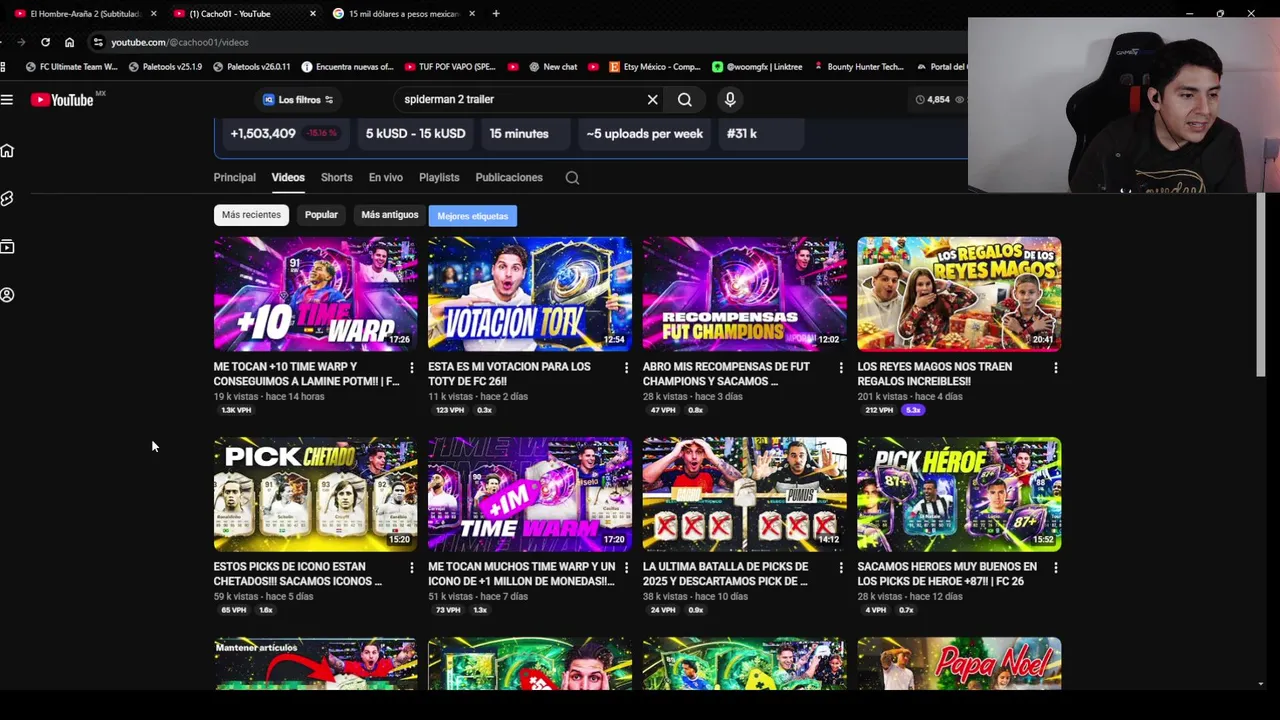Open the REGALOS DE LOS REYES MAGOS thumbnail
The image size is (1280, 720).
[x=959, y=294]
